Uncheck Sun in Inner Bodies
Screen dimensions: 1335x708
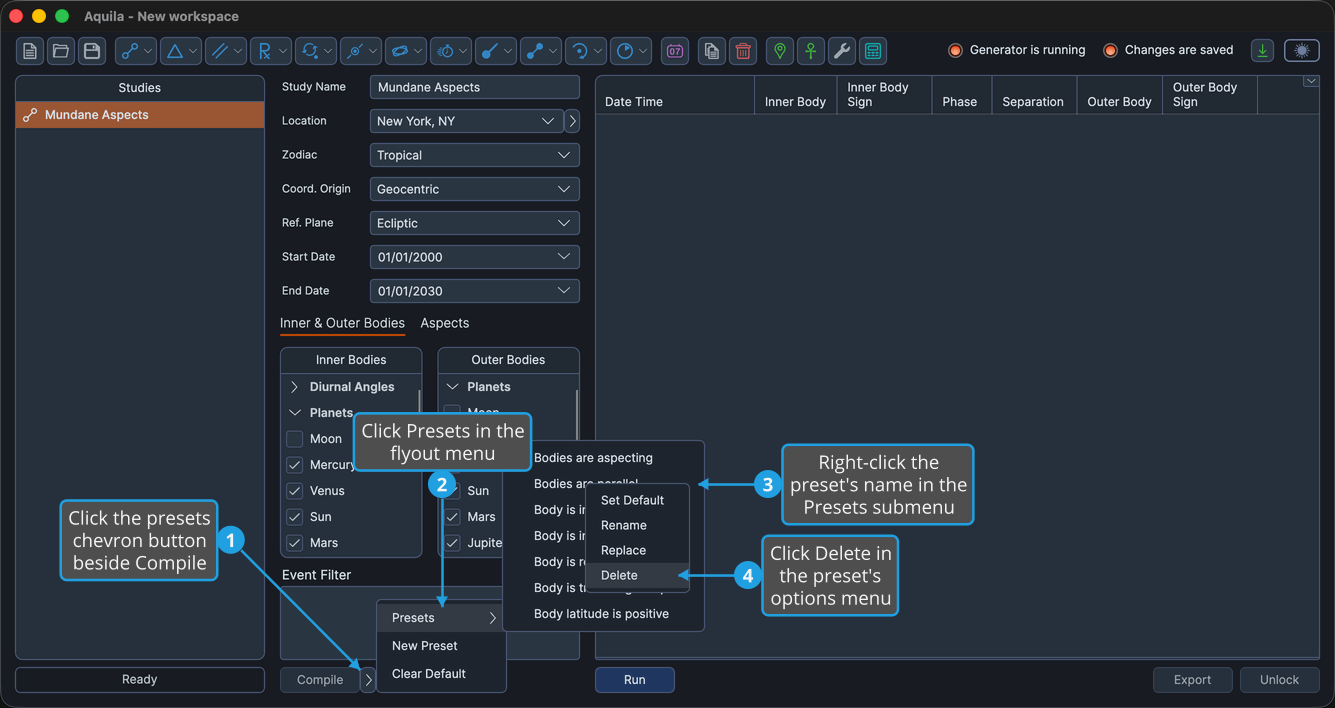294,517
